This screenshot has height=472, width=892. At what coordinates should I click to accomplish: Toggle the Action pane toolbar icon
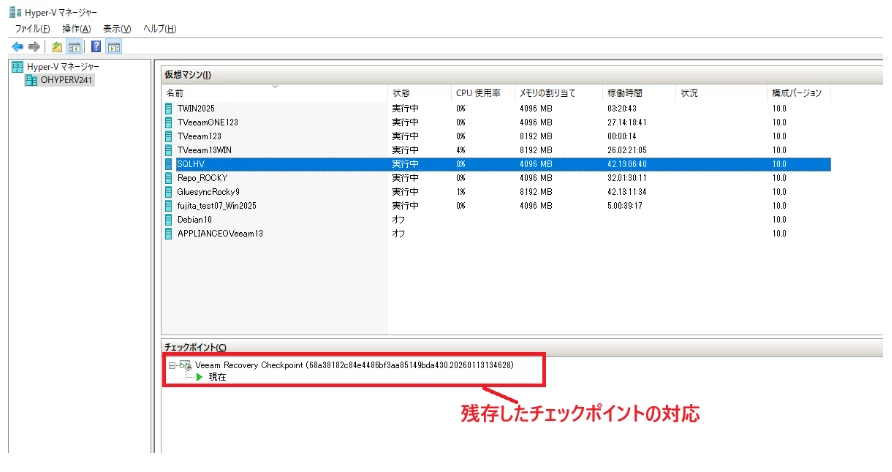pyautogui.click(x=114, y=47)
